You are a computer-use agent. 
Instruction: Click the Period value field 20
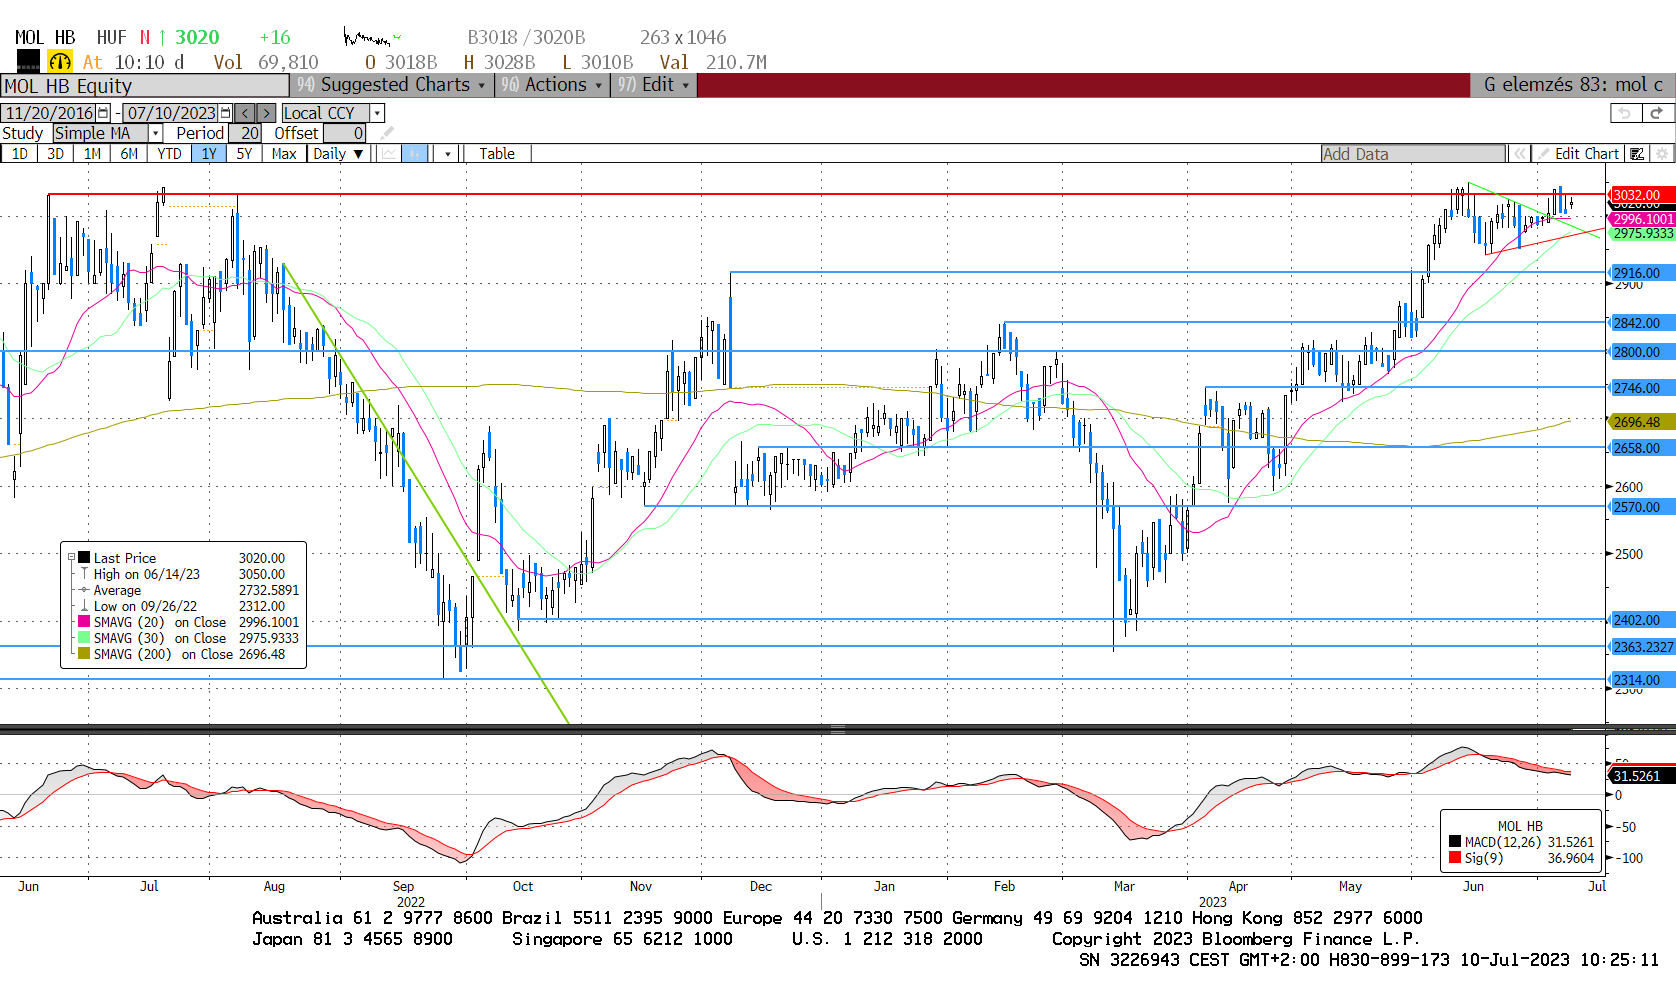(x=245, y=133)
